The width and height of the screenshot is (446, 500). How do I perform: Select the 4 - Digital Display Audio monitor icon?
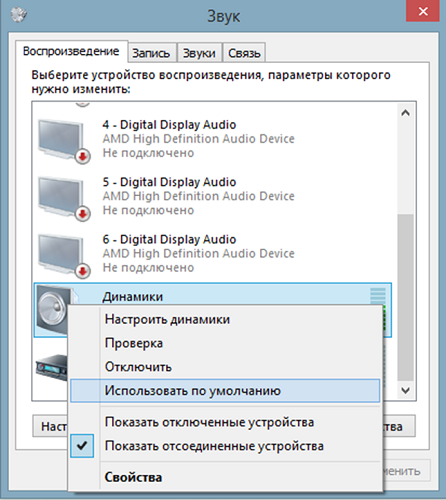click(63, 141)
